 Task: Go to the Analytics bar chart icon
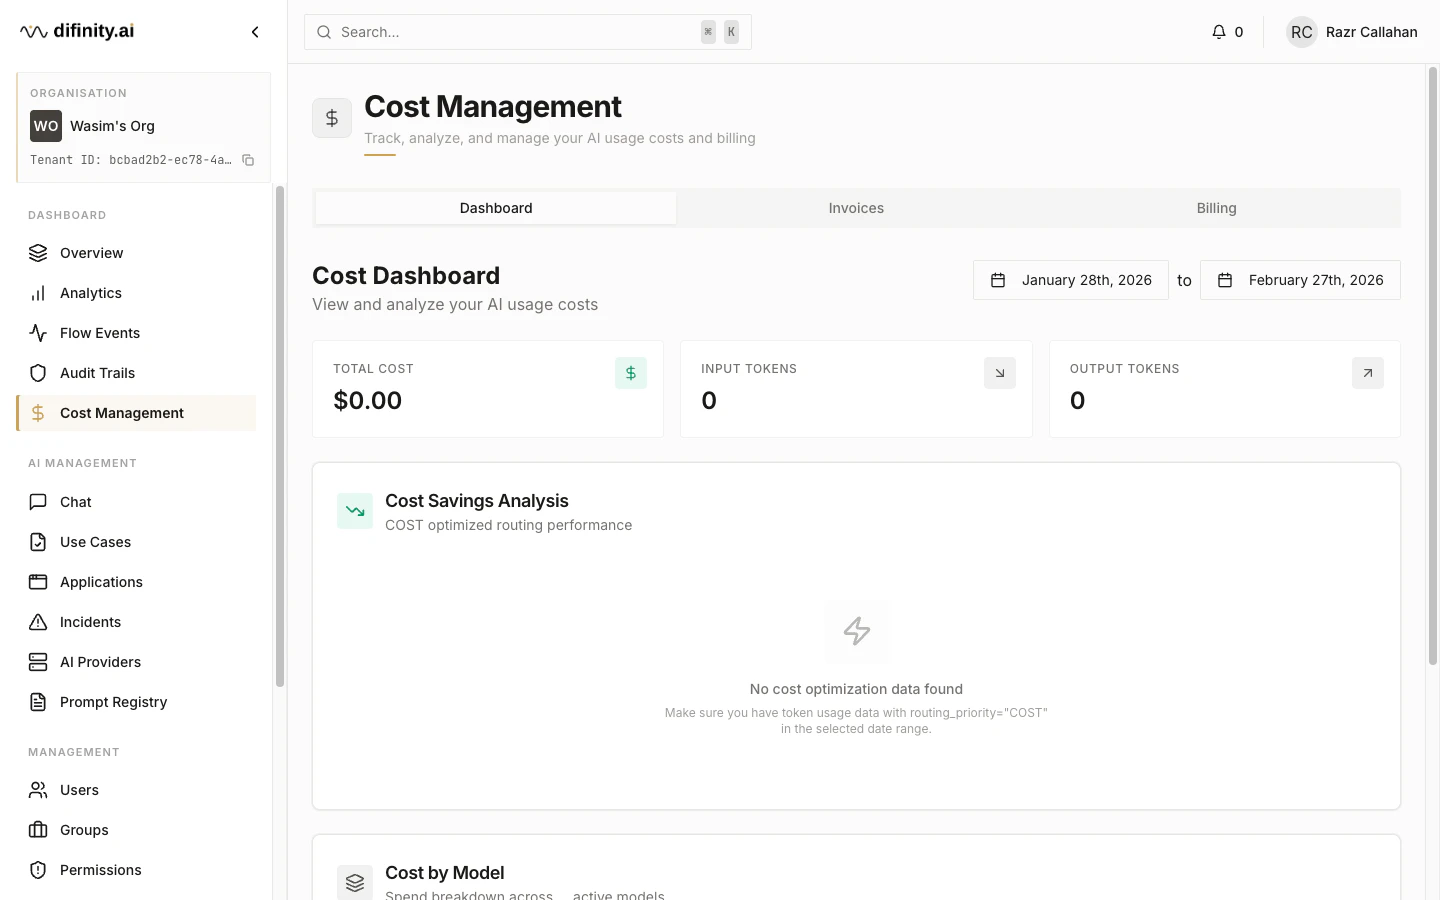[x=38, y=293]
